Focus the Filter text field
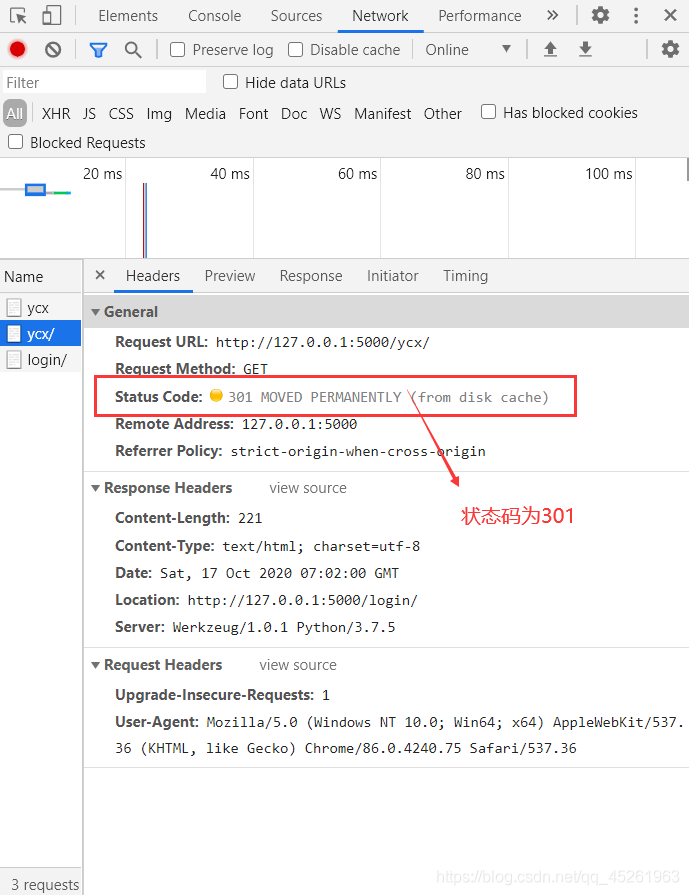The height and width of the screenshot is (895, 689). [104, 82]
